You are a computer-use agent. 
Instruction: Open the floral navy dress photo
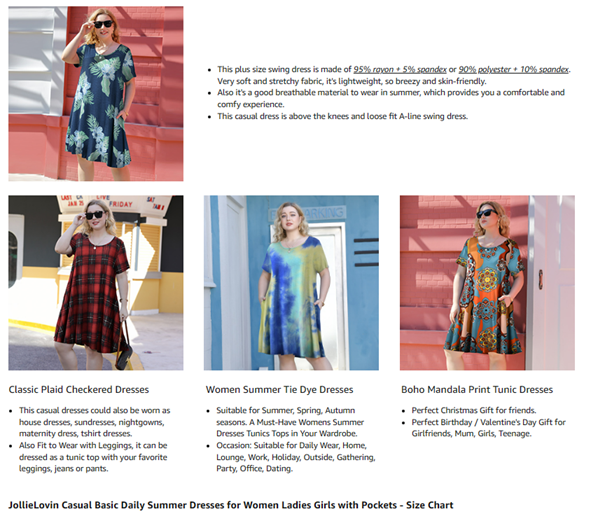click(96, 93)
